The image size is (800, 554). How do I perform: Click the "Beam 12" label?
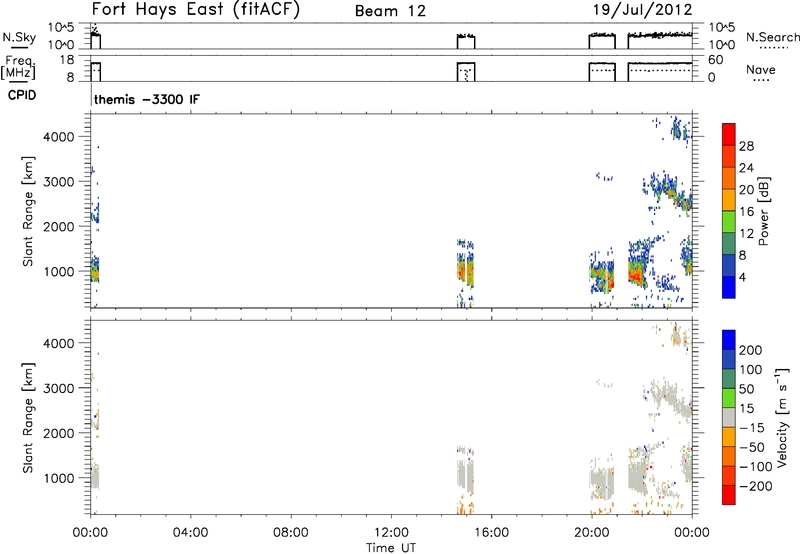(x=390, y=11)
